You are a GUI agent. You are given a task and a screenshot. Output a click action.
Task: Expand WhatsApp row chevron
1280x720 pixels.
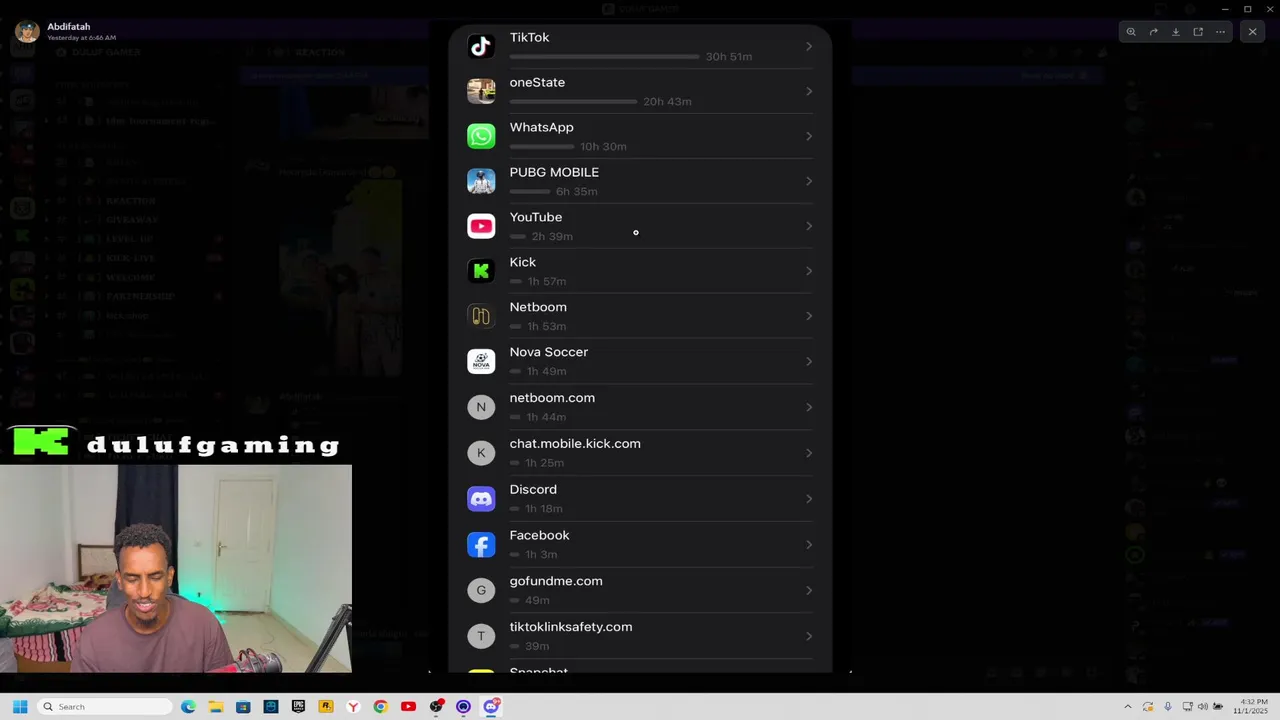(x=809, y=136)
